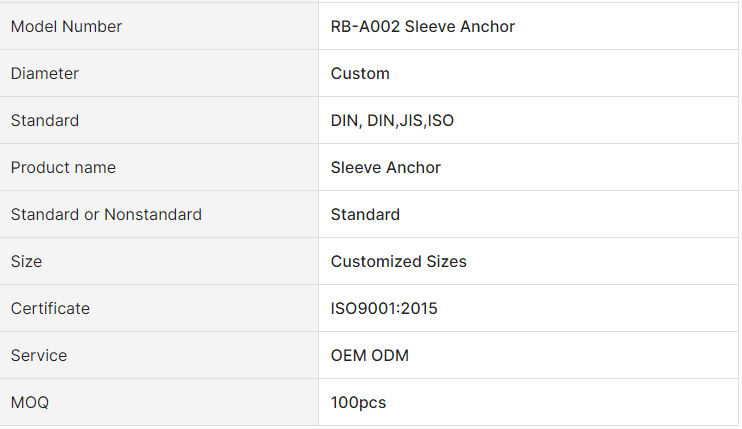Select the Customized Sizes value
Screen dimensions: 742x429
[x=398, y=262]
